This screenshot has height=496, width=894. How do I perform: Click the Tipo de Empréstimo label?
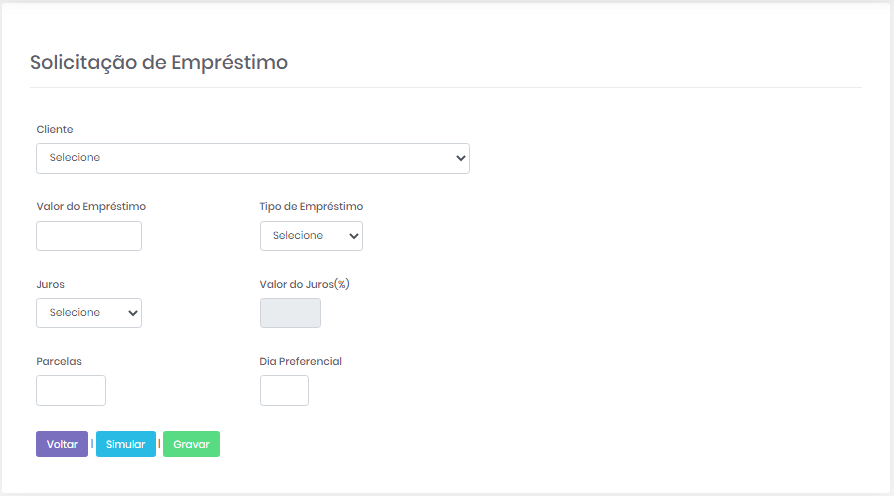pyautogui.click(x=311, y=207)
